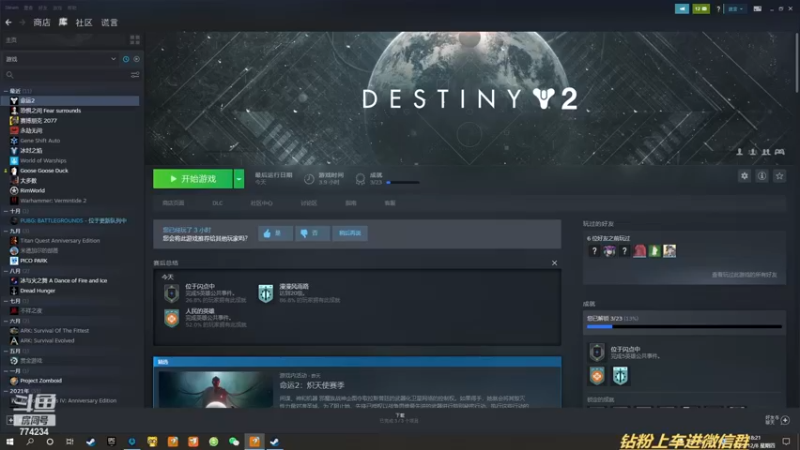The width and height of the screenshot is (800, 450).
Task: Click the friends and chat plus icon
Action: tap(785, 420)
